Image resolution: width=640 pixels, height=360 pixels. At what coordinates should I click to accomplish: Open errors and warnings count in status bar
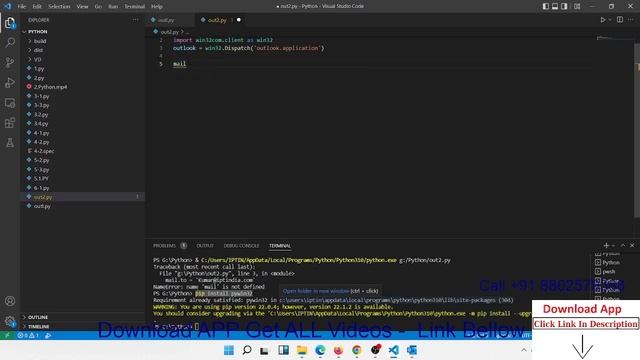click(x=28, y=335)
